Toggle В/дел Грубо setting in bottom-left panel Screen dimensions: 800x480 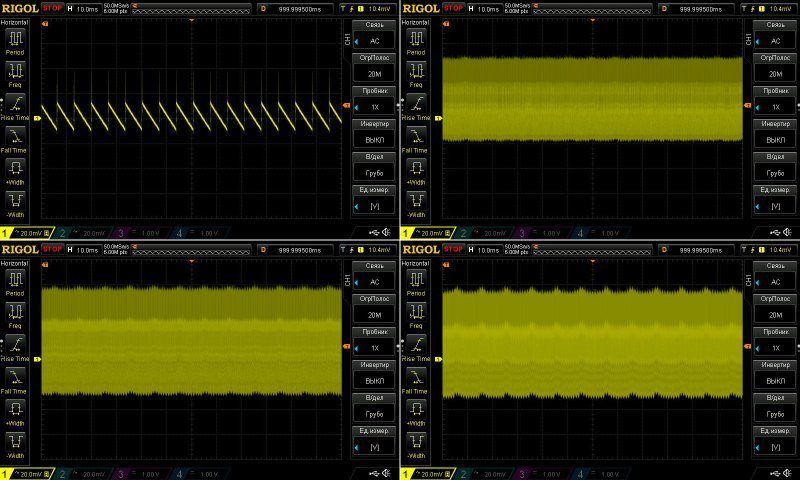coord(375,406)
